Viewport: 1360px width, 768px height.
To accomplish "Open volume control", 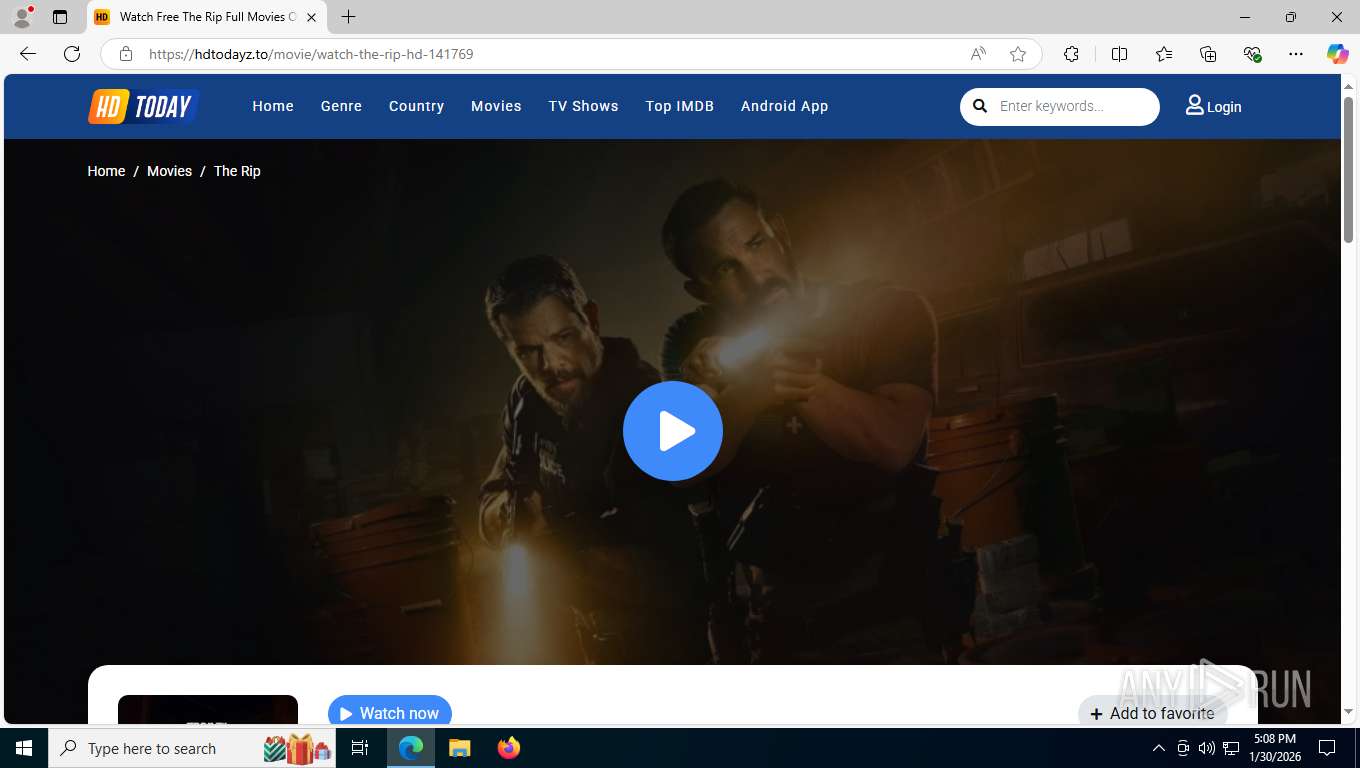I will 1207,748.
